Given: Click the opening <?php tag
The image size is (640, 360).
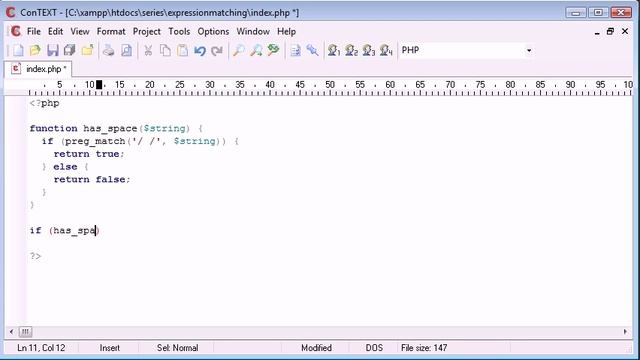Looking at the screenshot, I should 44,103.
